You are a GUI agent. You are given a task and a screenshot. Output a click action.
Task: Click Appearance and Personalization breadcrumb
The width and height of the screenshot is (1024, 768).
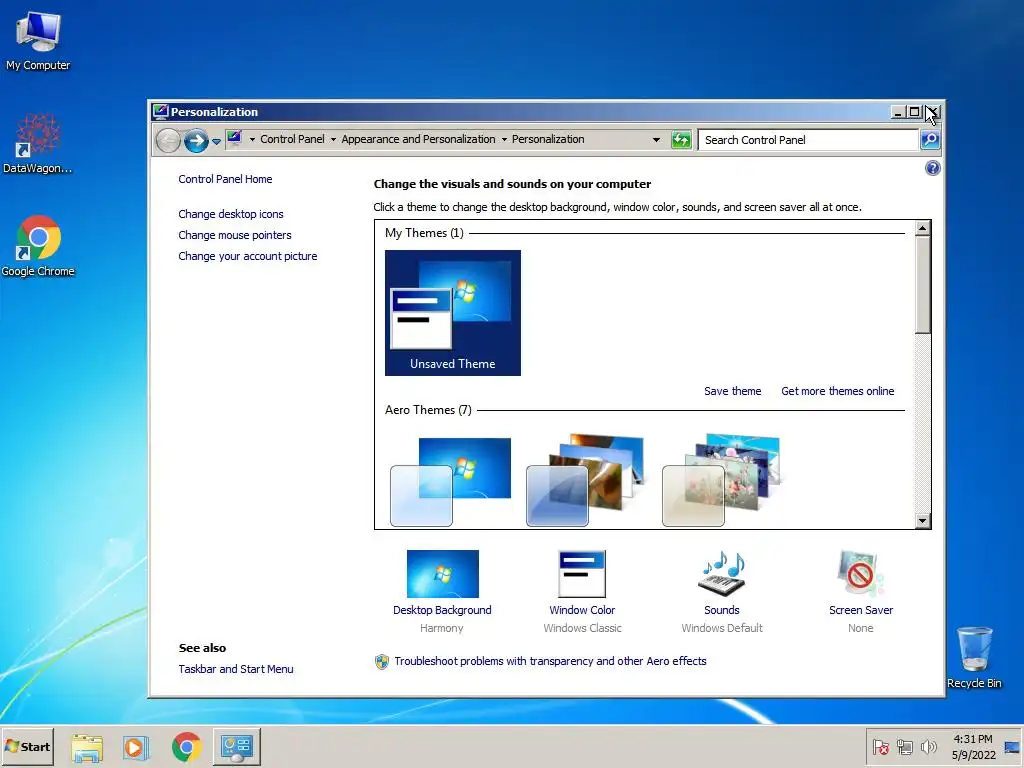click(418, 139)
